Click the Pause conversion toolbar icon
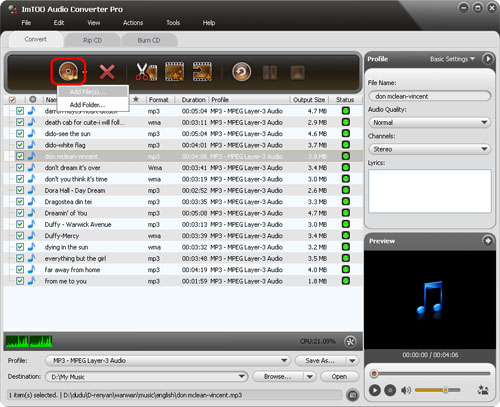500x407 pixels. click(270, 72)
